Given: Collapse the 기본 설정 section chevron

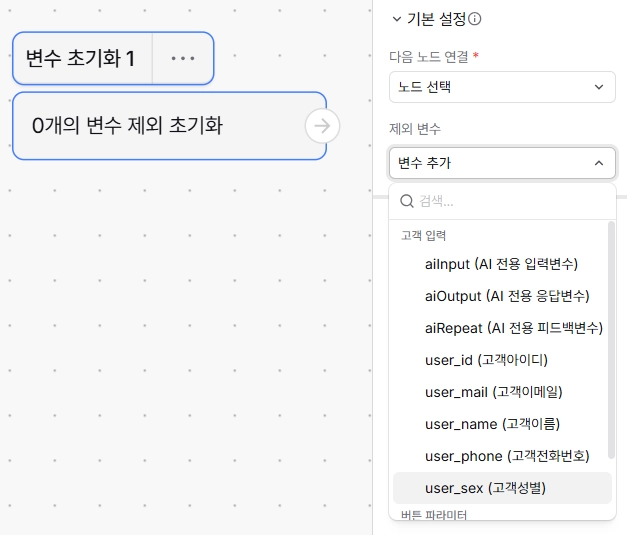Looking at the screenshot, I should click(x=397, y=19).
